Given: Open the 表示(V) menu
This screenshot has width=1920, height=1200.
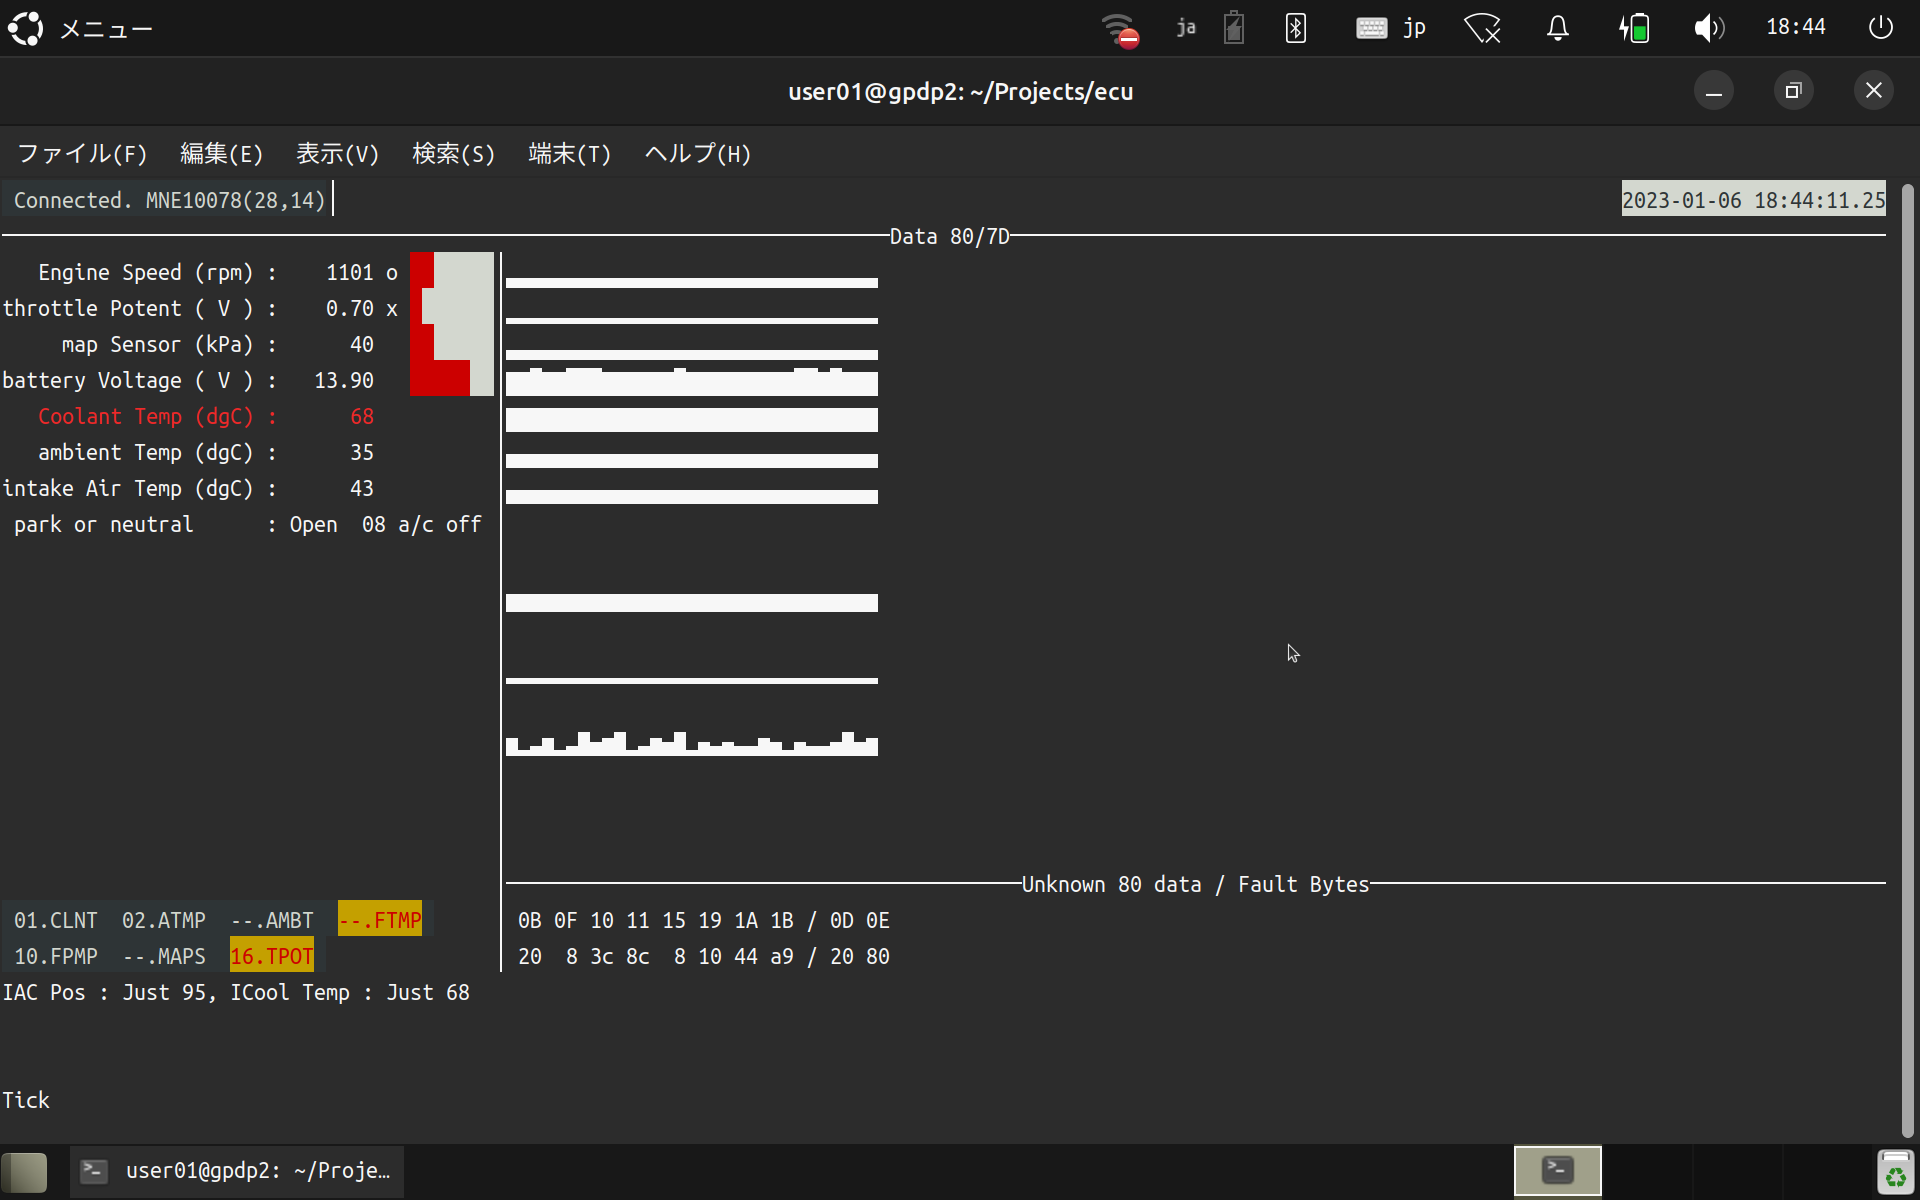Looking at the screenshot, I should click(x=337, y=154).
